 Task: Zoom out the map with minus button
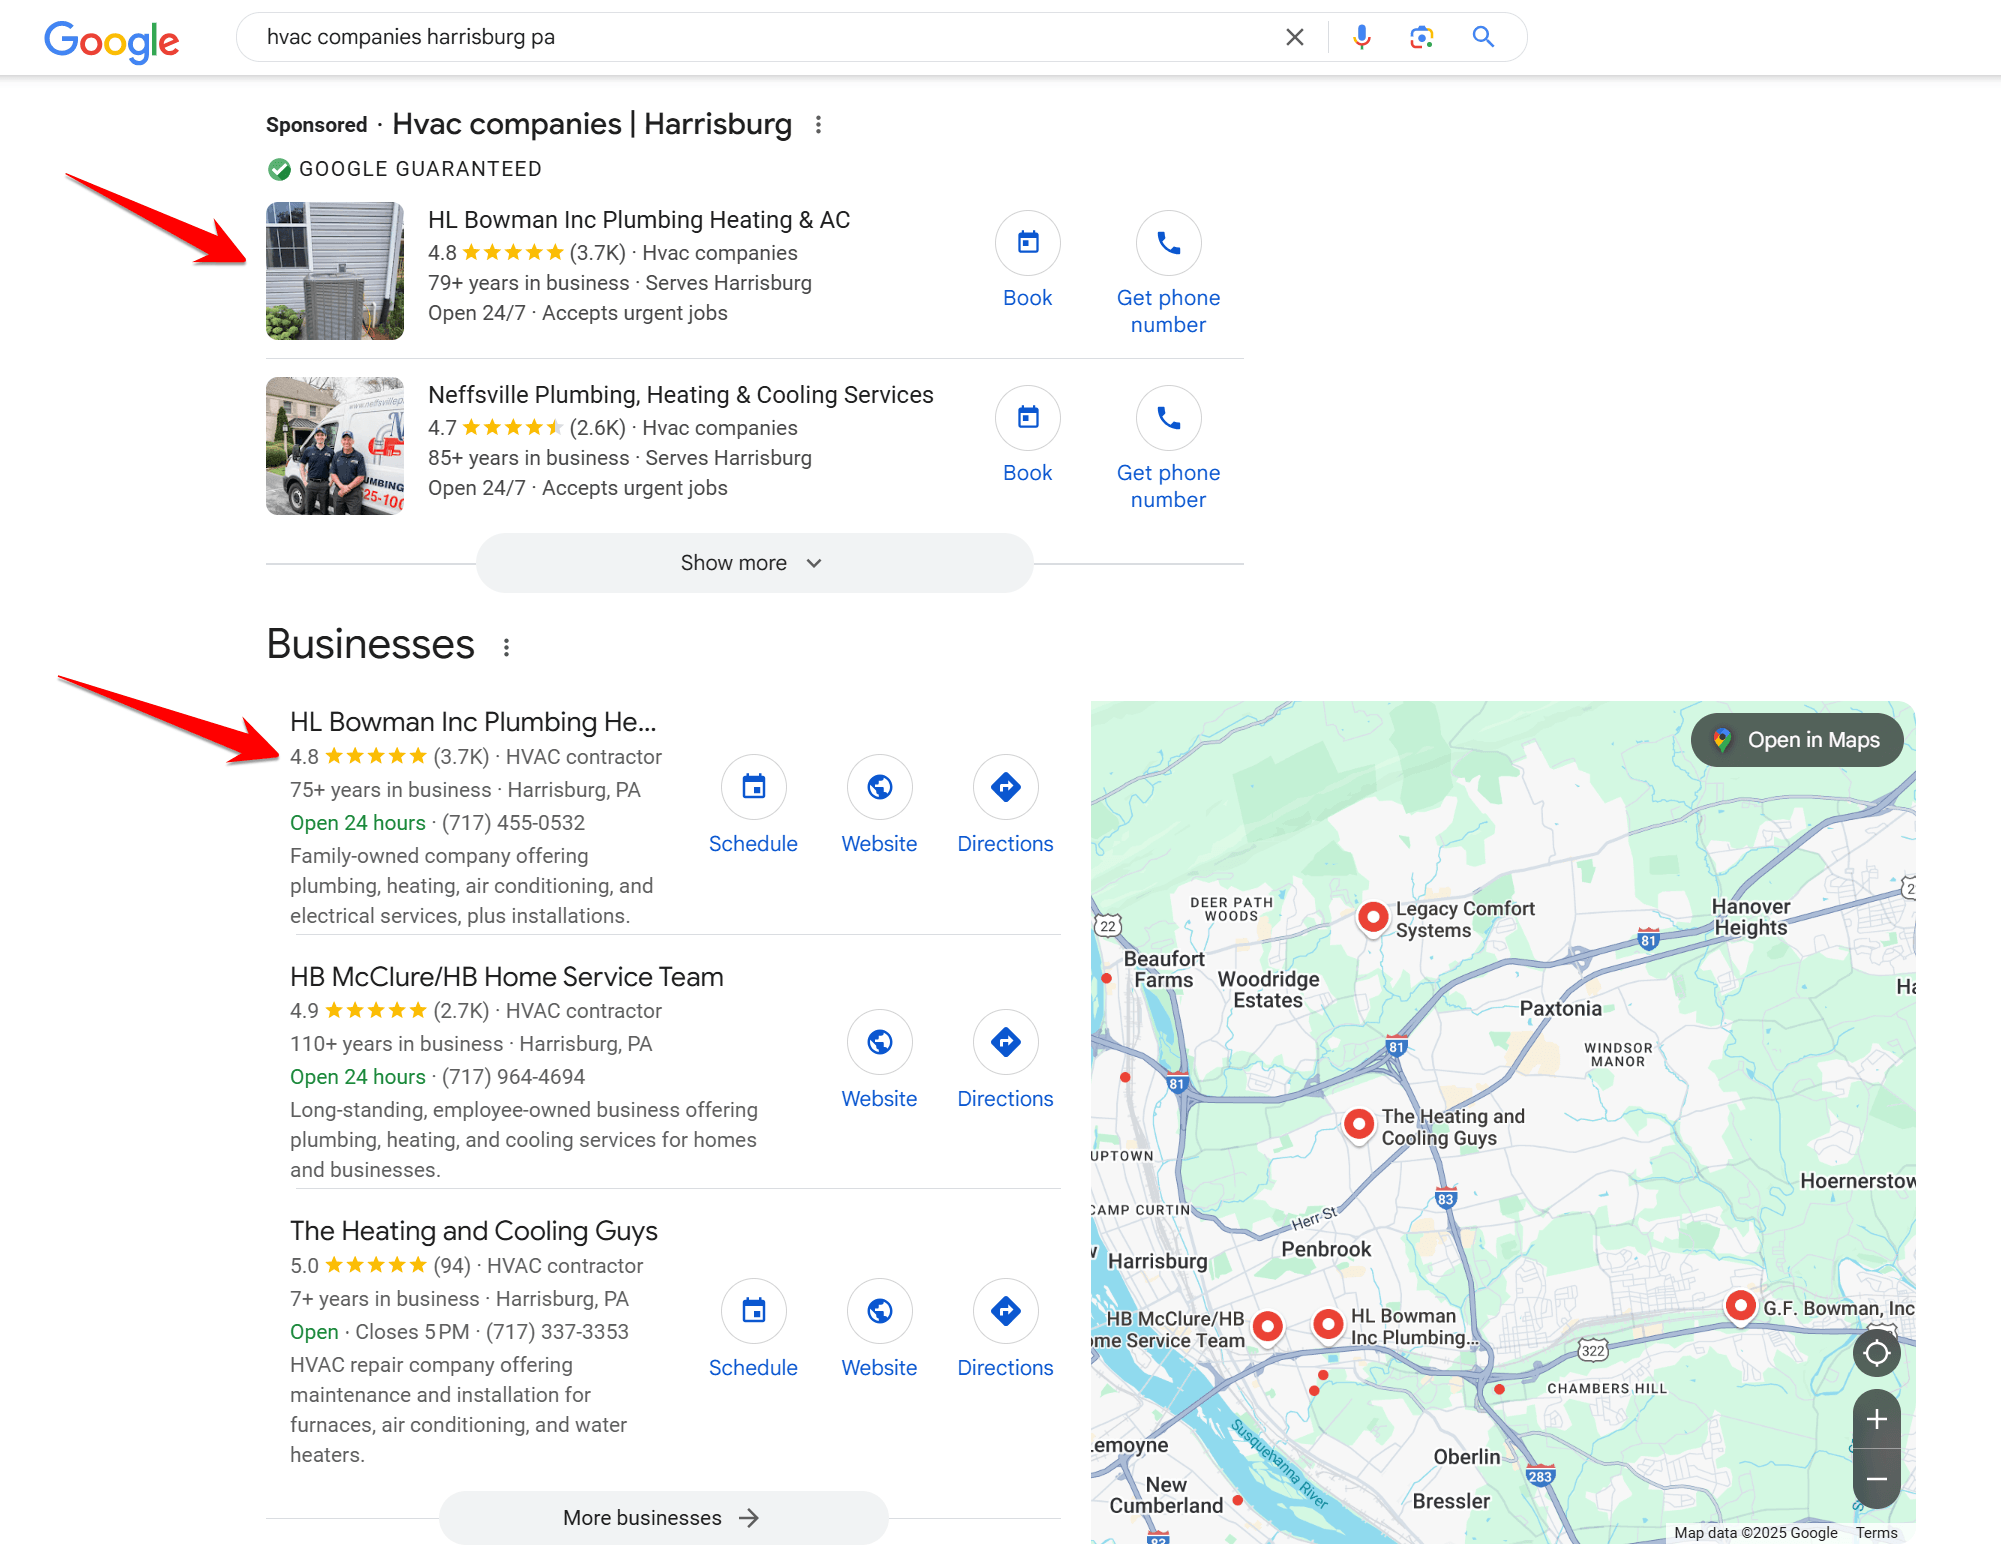(1877, 1479)
